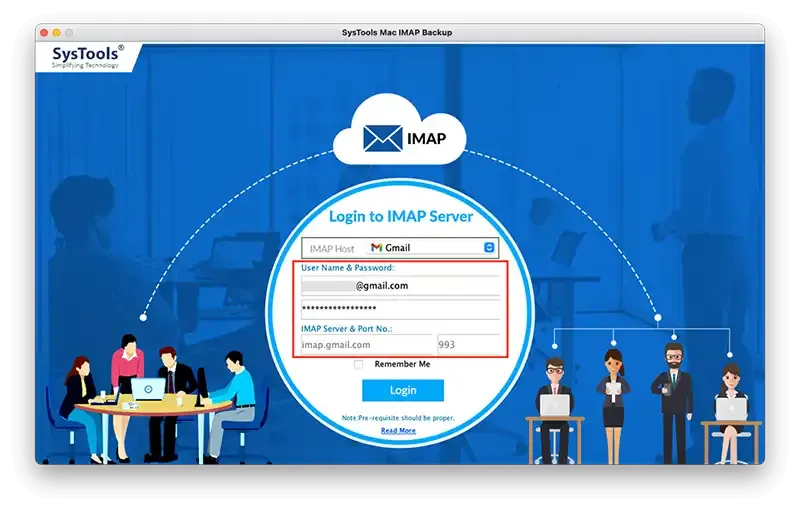Close the window with the red button

click(44, 33)
